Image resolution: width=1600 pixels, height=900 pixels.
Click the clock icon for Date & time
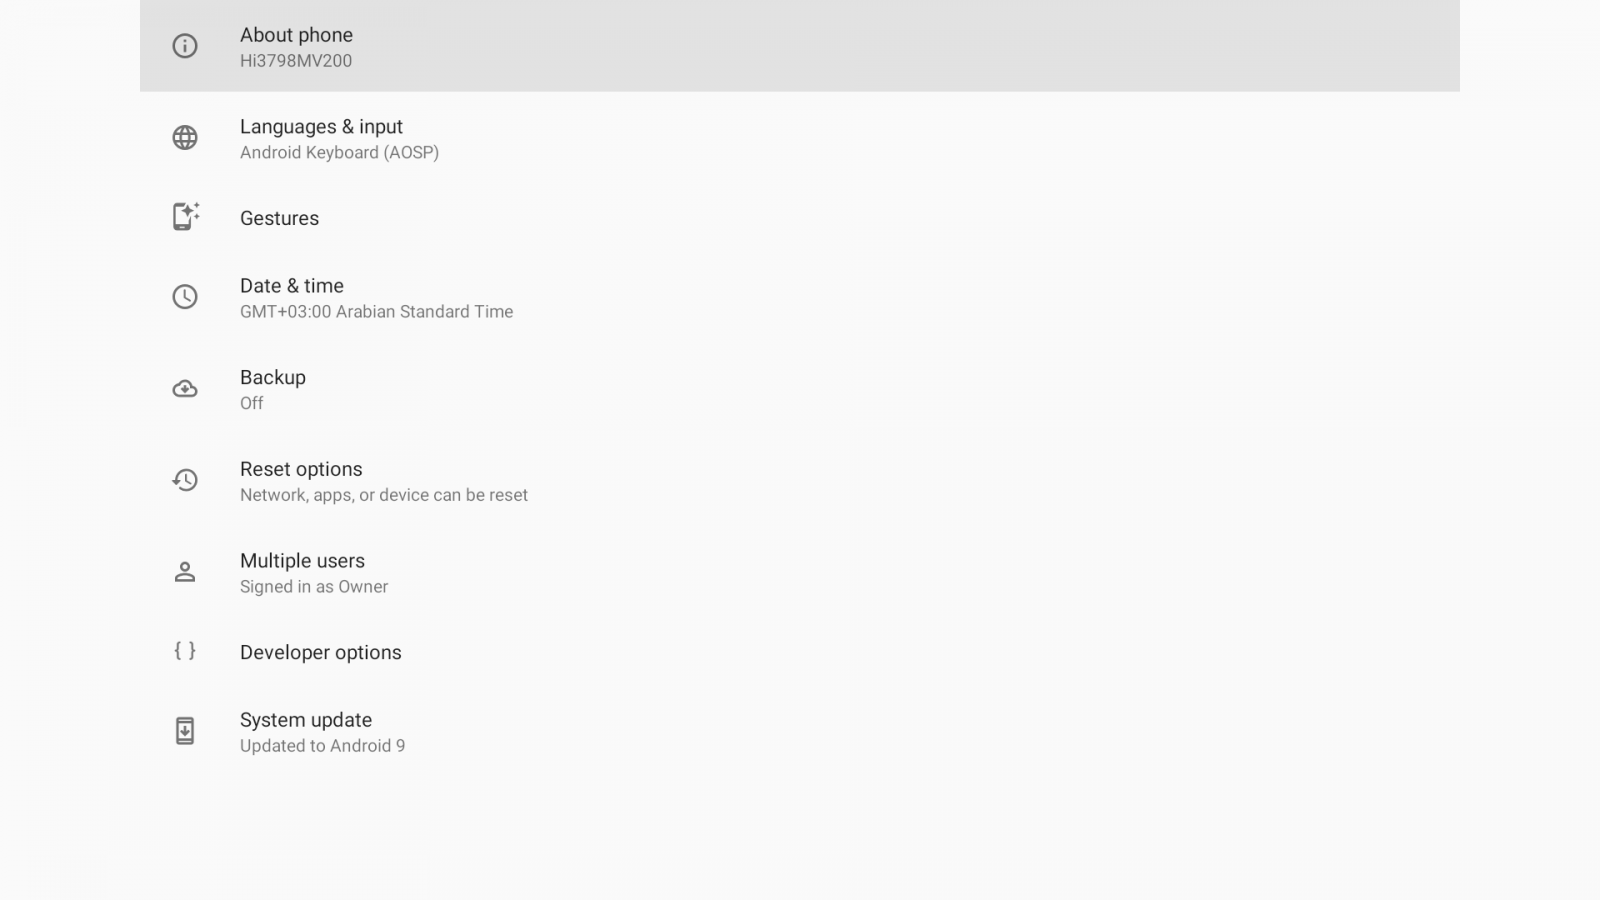pyautogui.click(x=185, y=297)
